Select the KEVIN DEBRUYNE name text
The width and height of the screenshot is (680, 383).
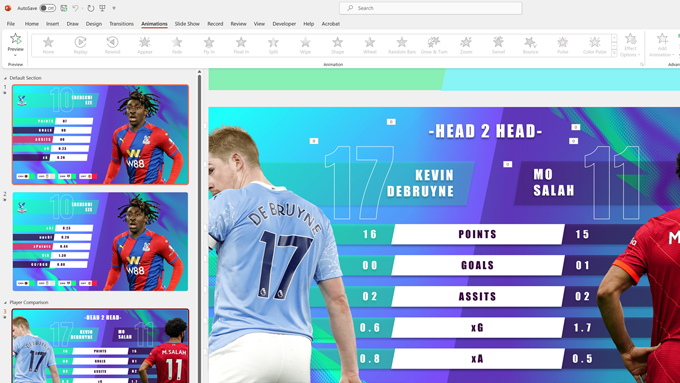[x=420, y=183]
